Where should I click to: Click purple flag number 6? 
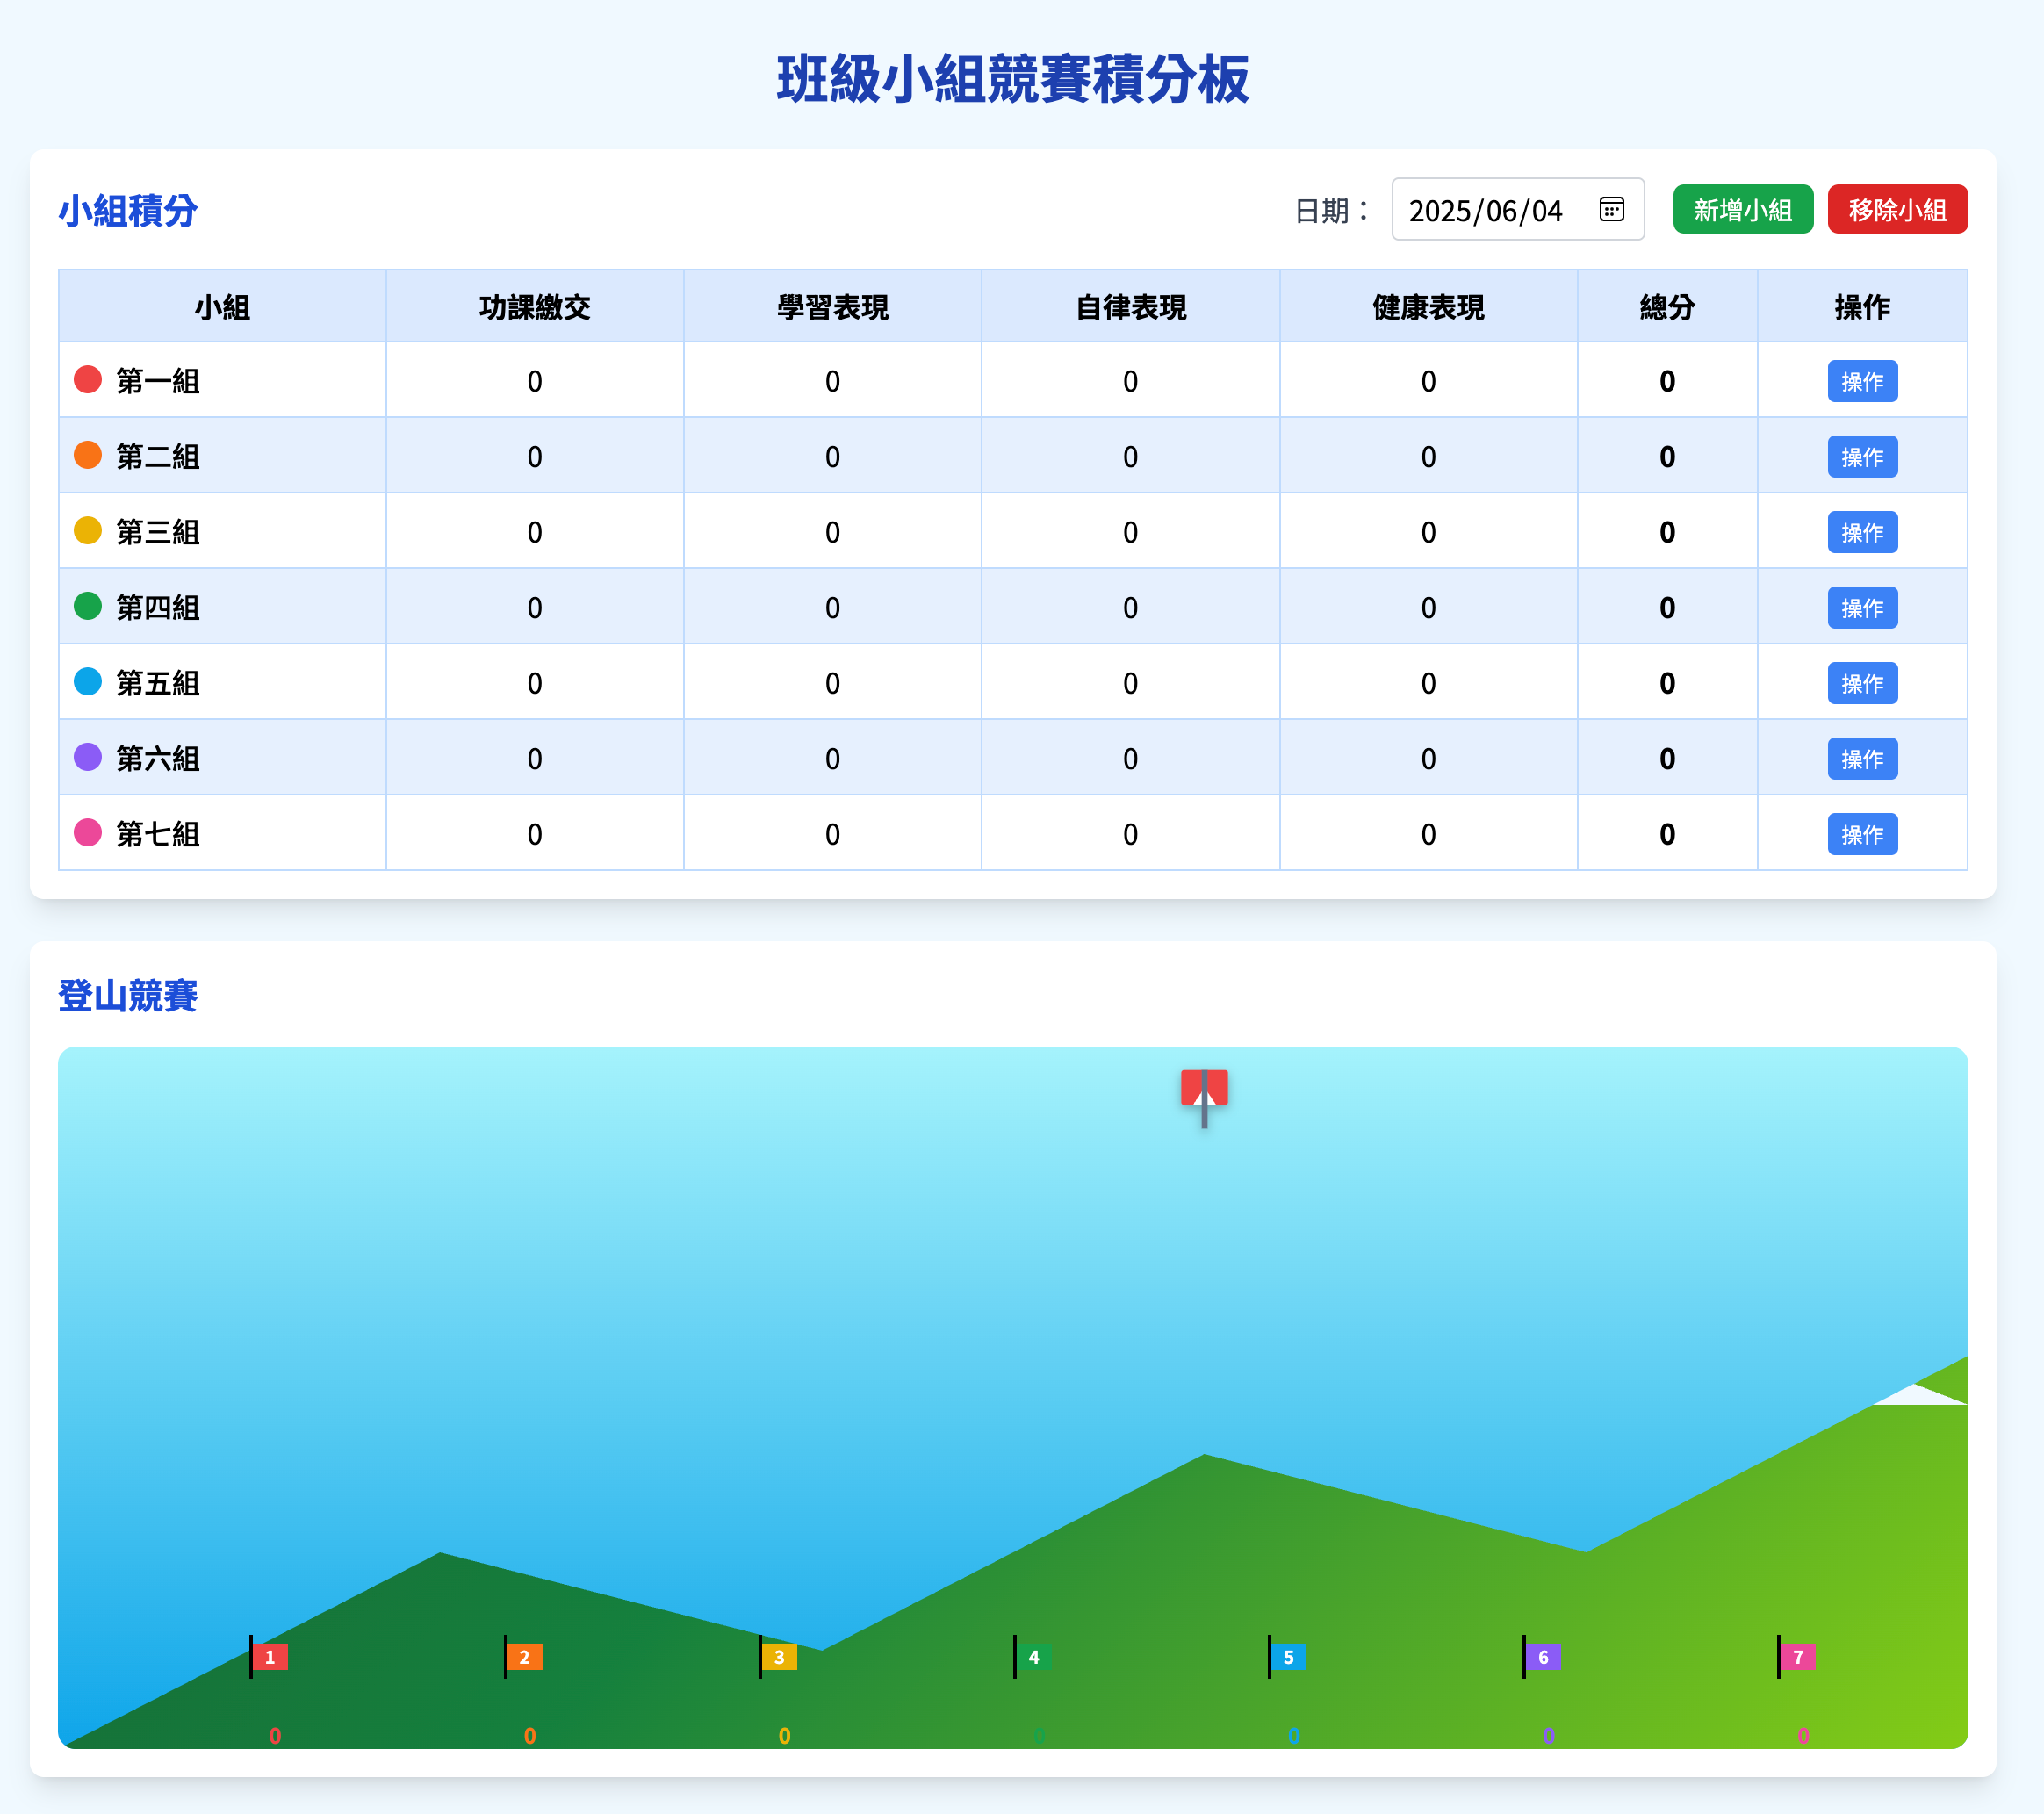pos(1543,1657)
